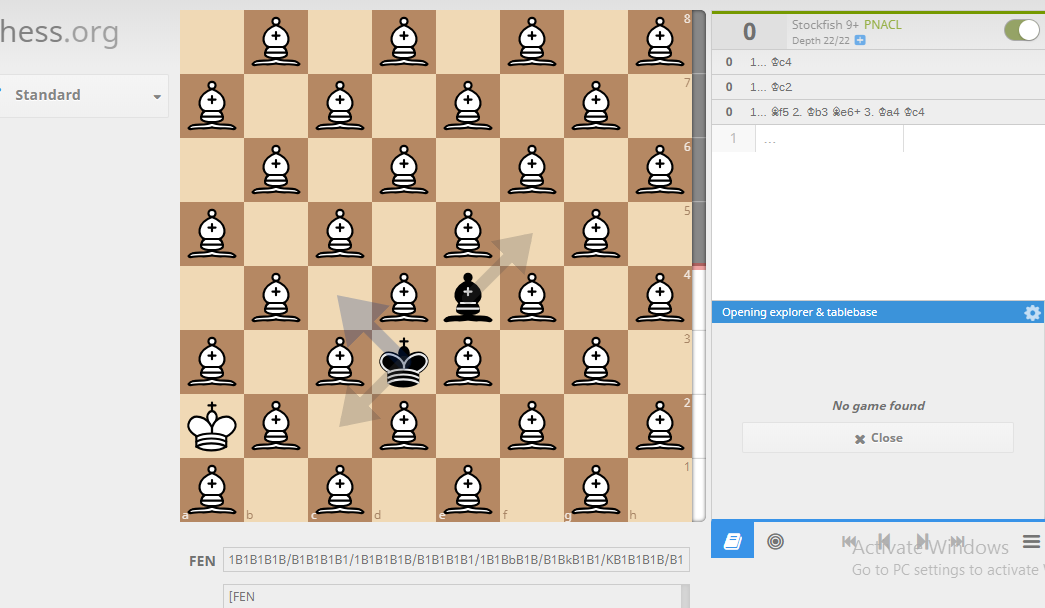Jump to last move
Viewport: 1045px width, 608px height.
point(958,541)
